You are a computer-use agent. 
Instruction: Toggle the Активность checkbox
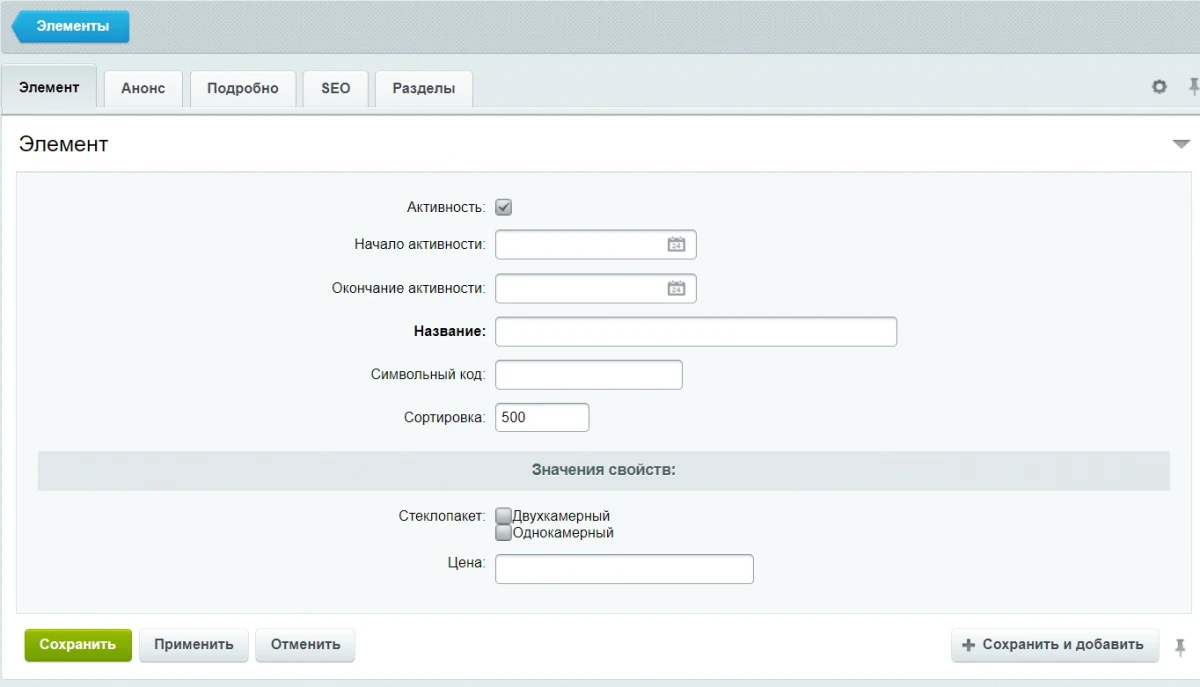(504, 207)
